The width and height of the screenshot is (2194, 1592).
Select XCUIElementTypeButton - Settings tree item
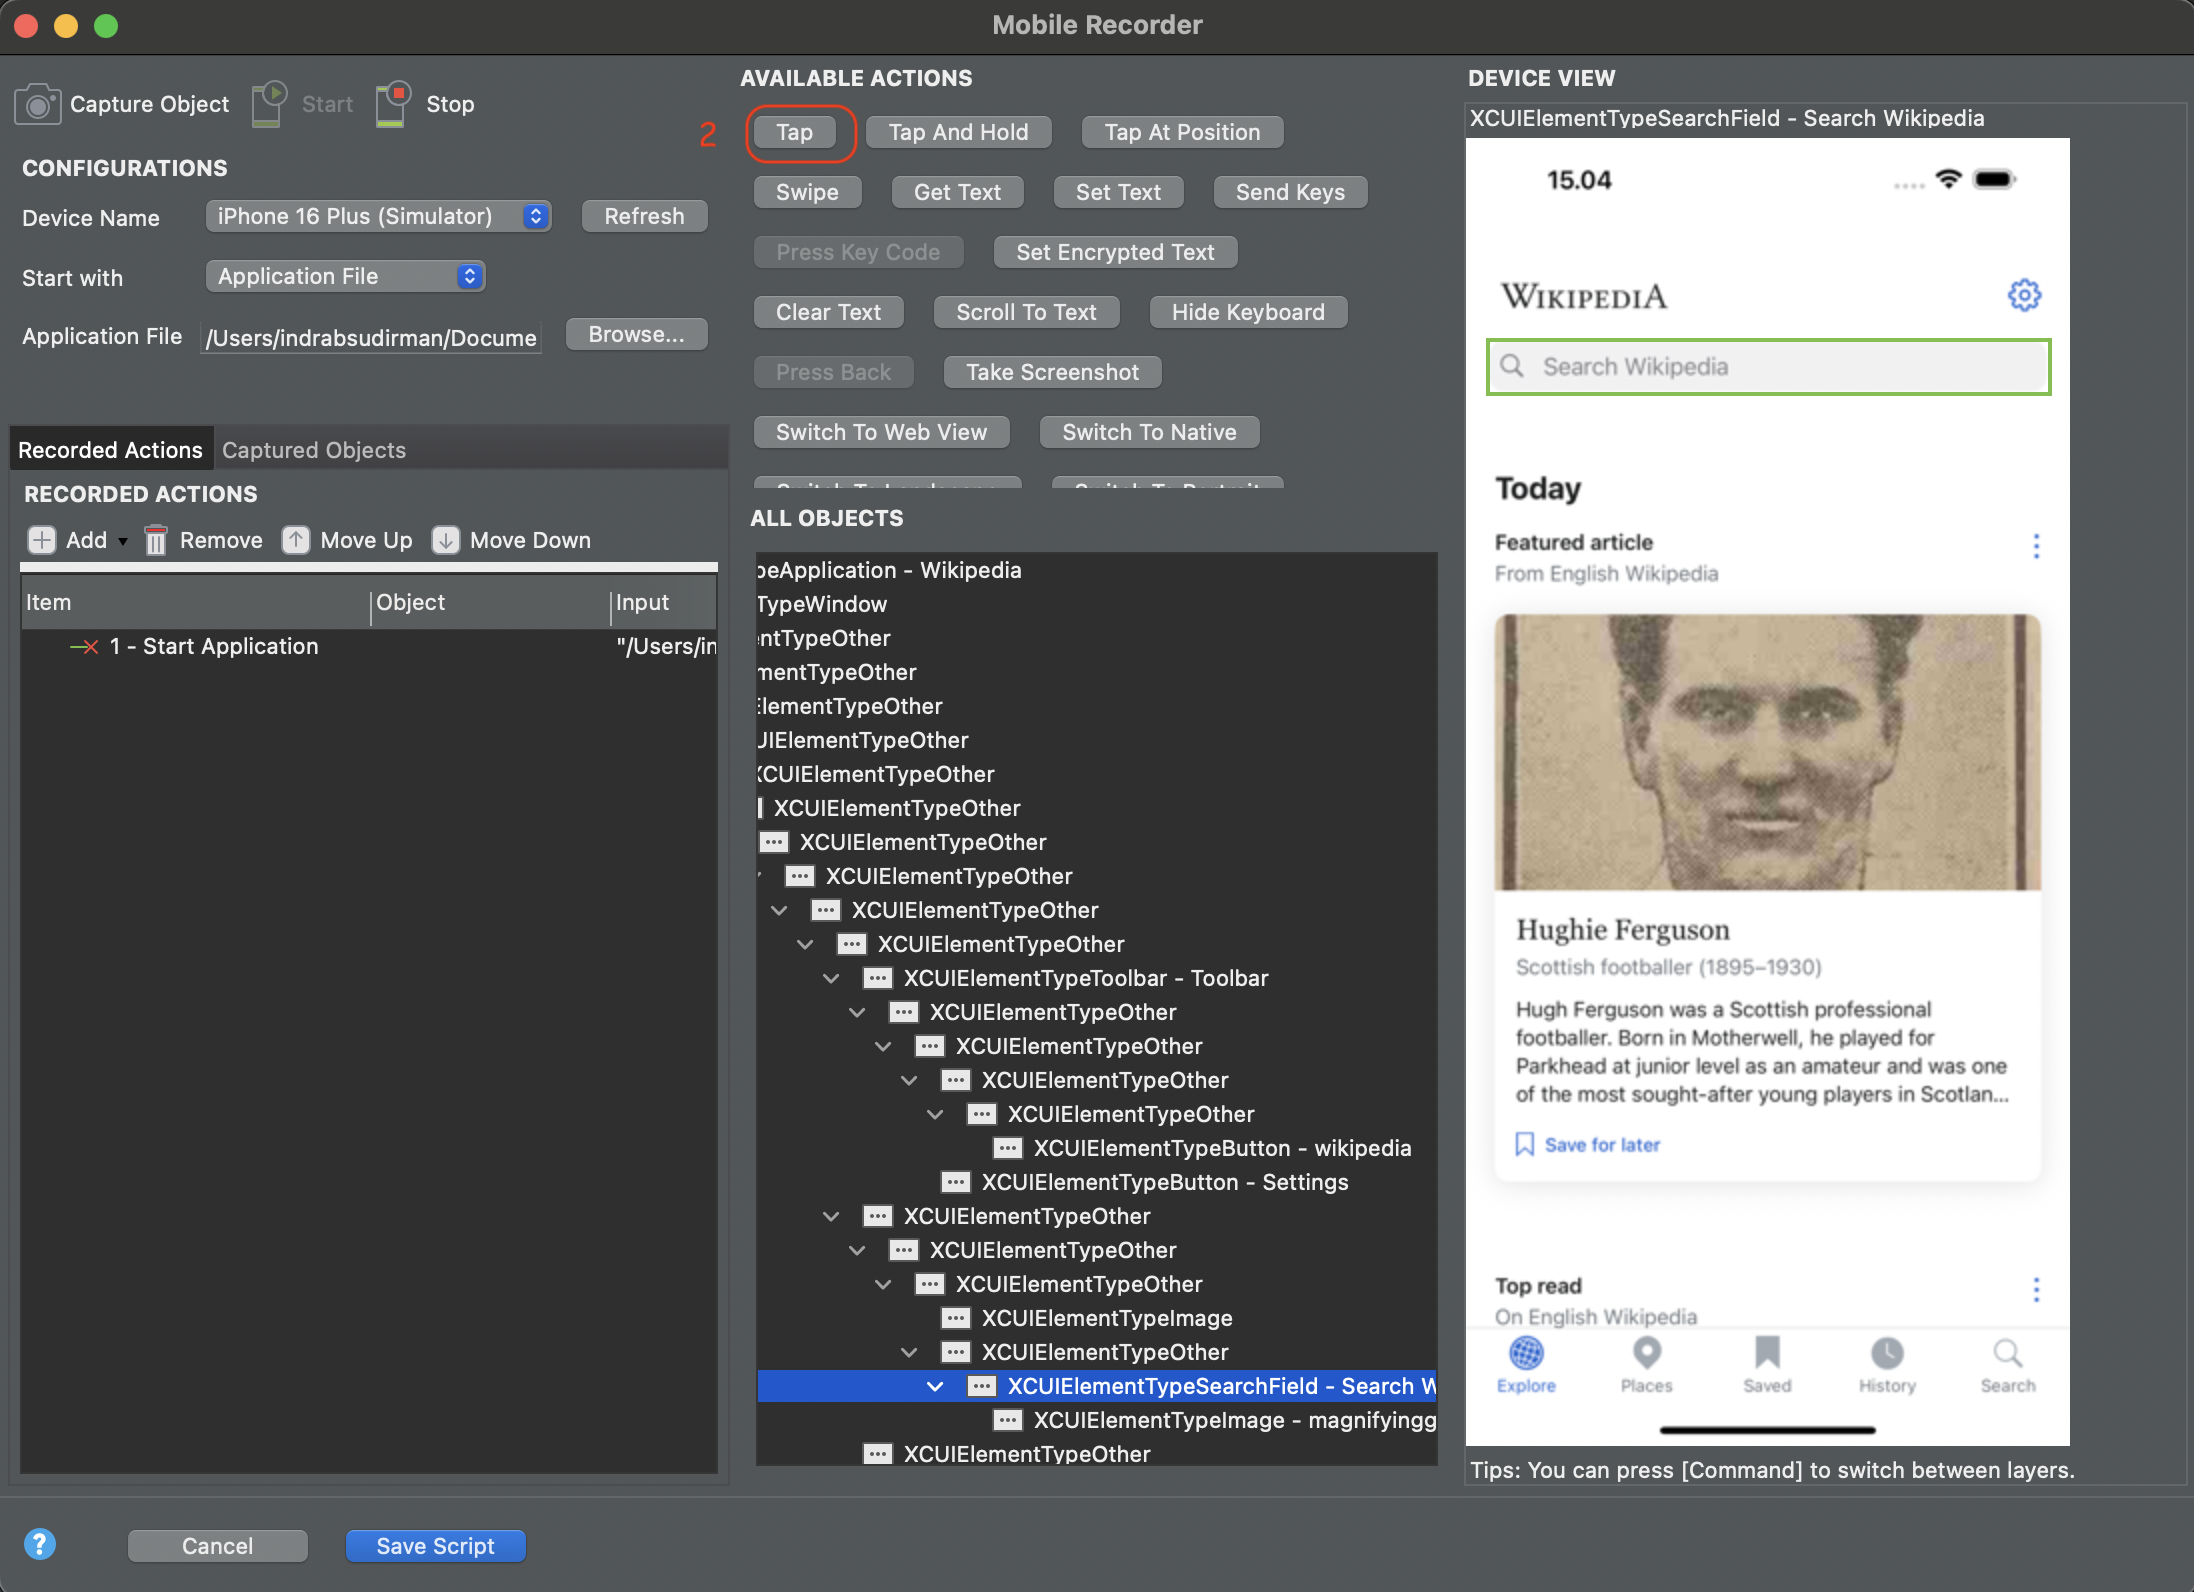pos(1164,1182)
